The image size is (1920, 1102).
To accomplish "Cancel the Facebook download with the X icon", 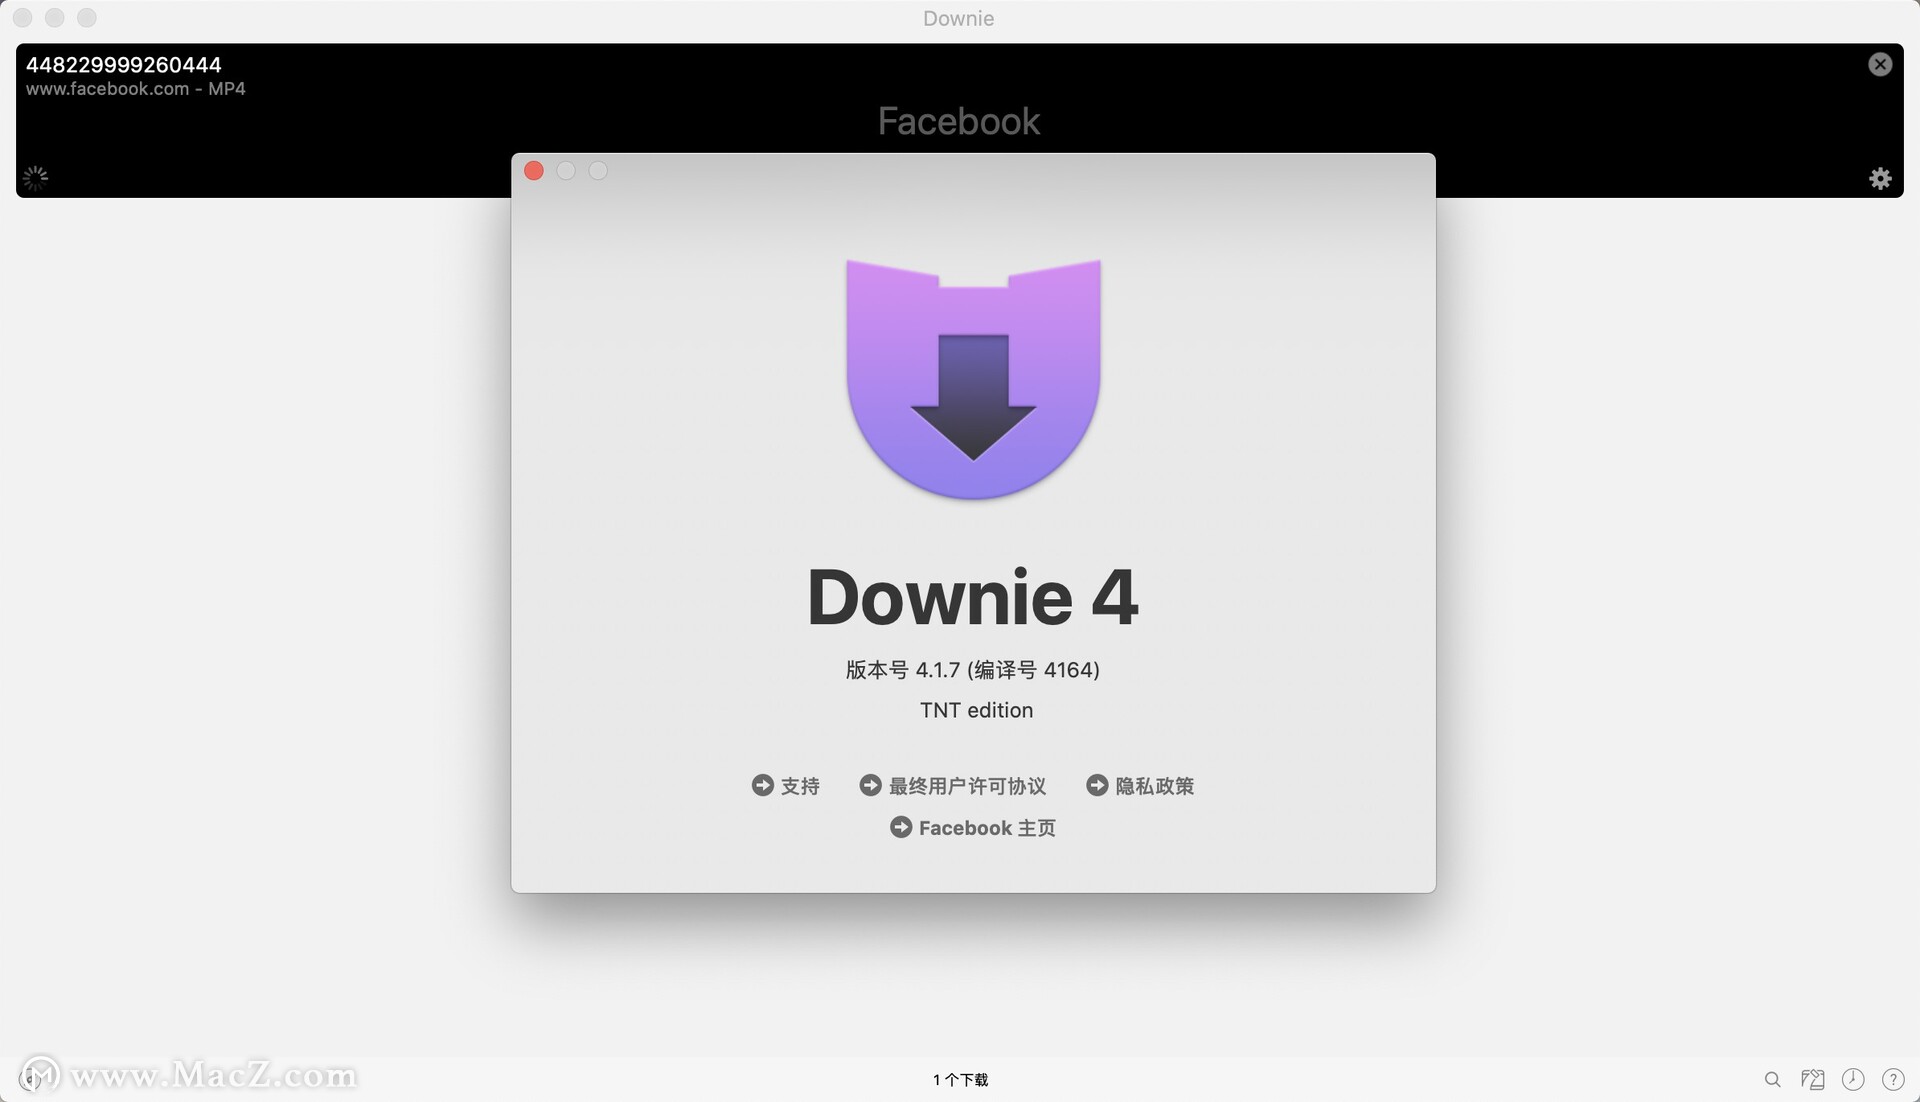I will pyautogui.click(x=1880, y=64).
